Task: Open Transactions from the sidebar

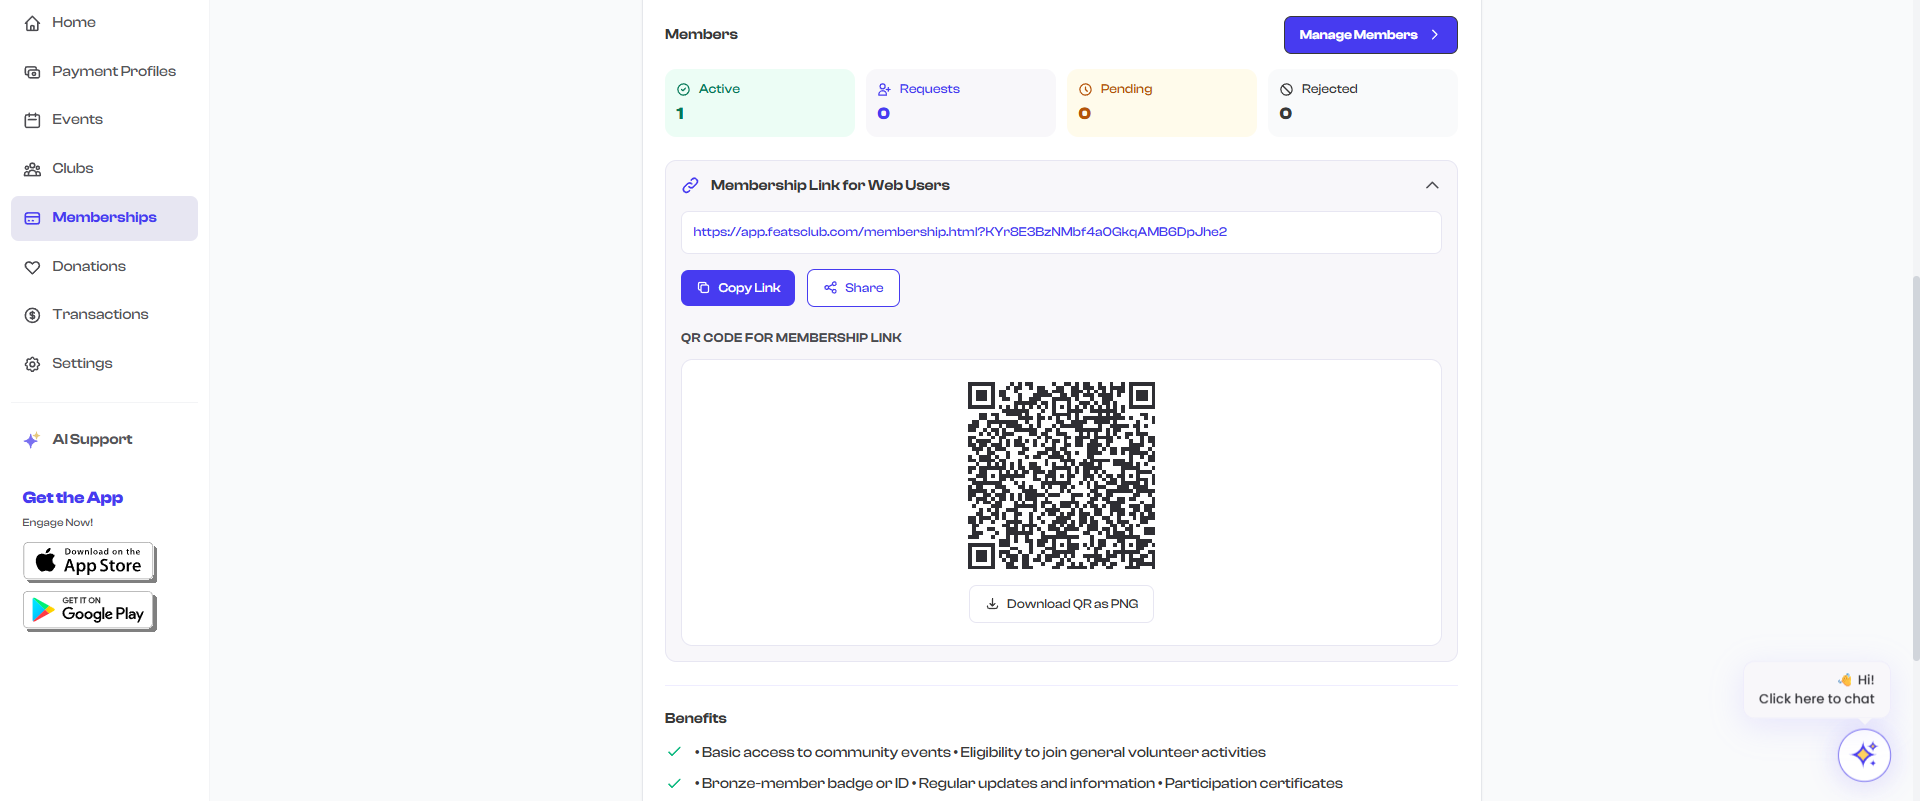Action: click(104, 315)
